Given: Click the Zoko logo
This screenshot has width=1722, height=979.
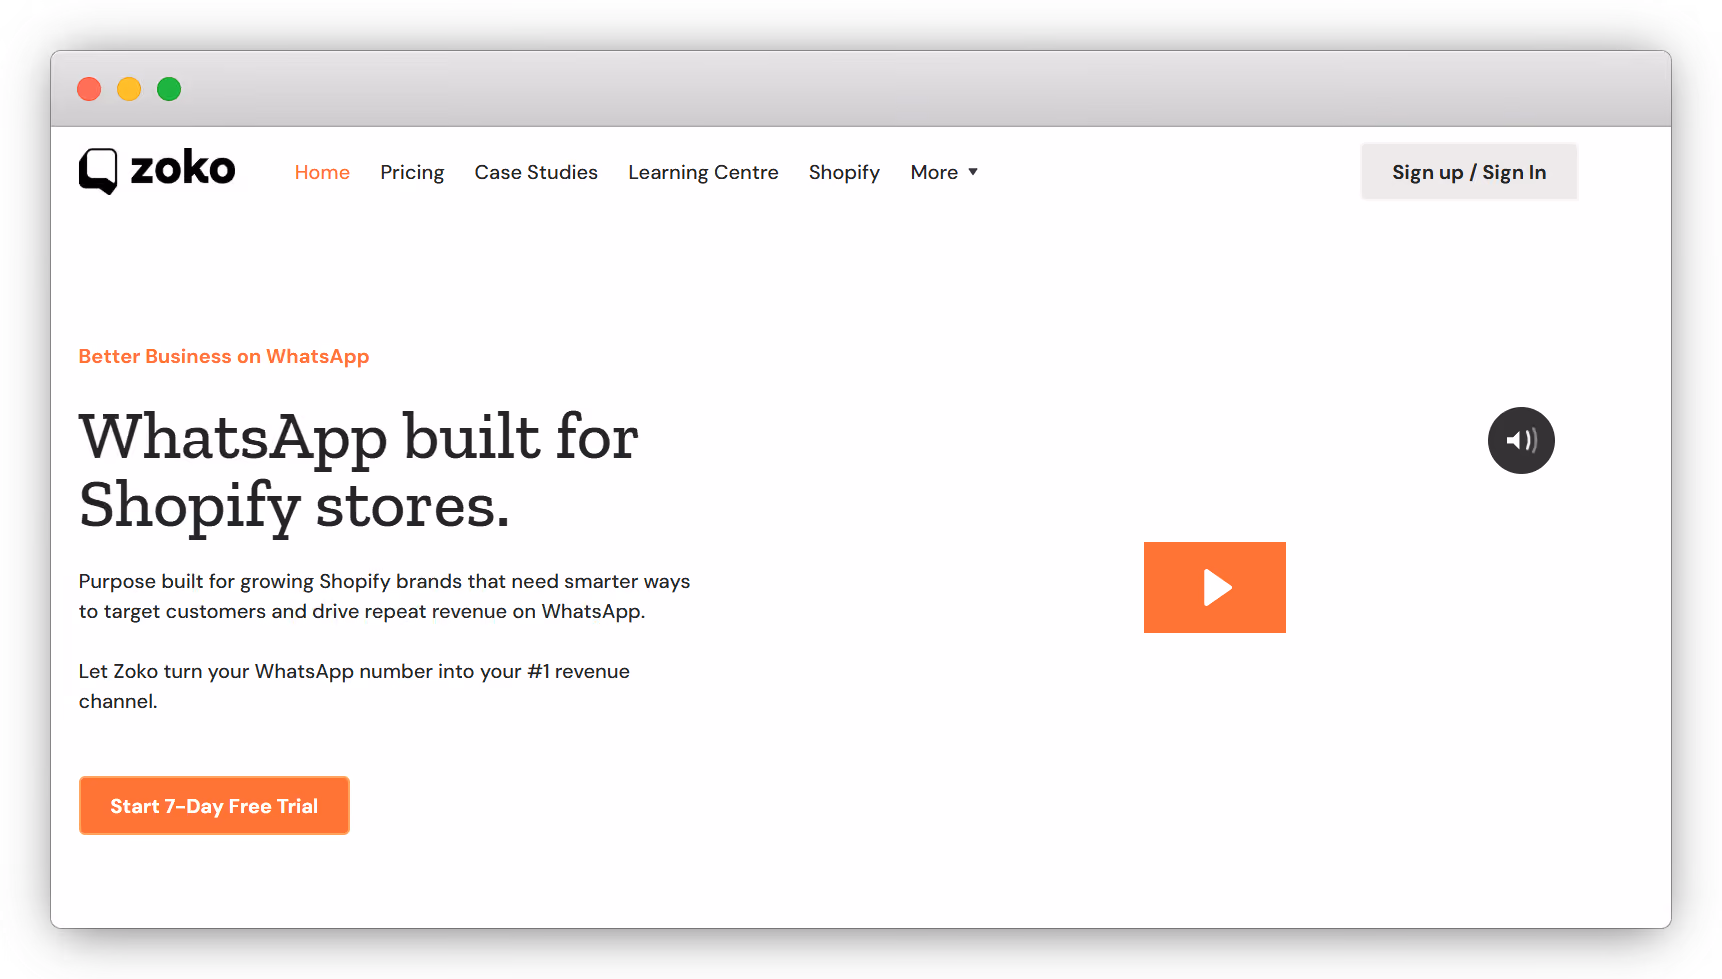Looking at the screenshot, I should [x=157, y=171].
